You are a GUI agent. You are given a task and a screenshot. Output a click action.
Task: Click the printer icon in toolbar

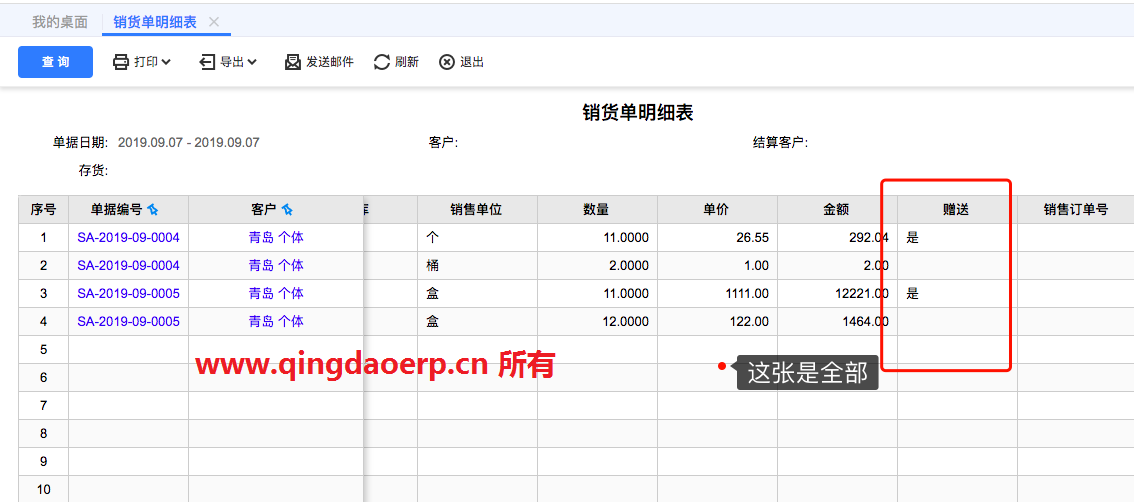coord(121,62)
